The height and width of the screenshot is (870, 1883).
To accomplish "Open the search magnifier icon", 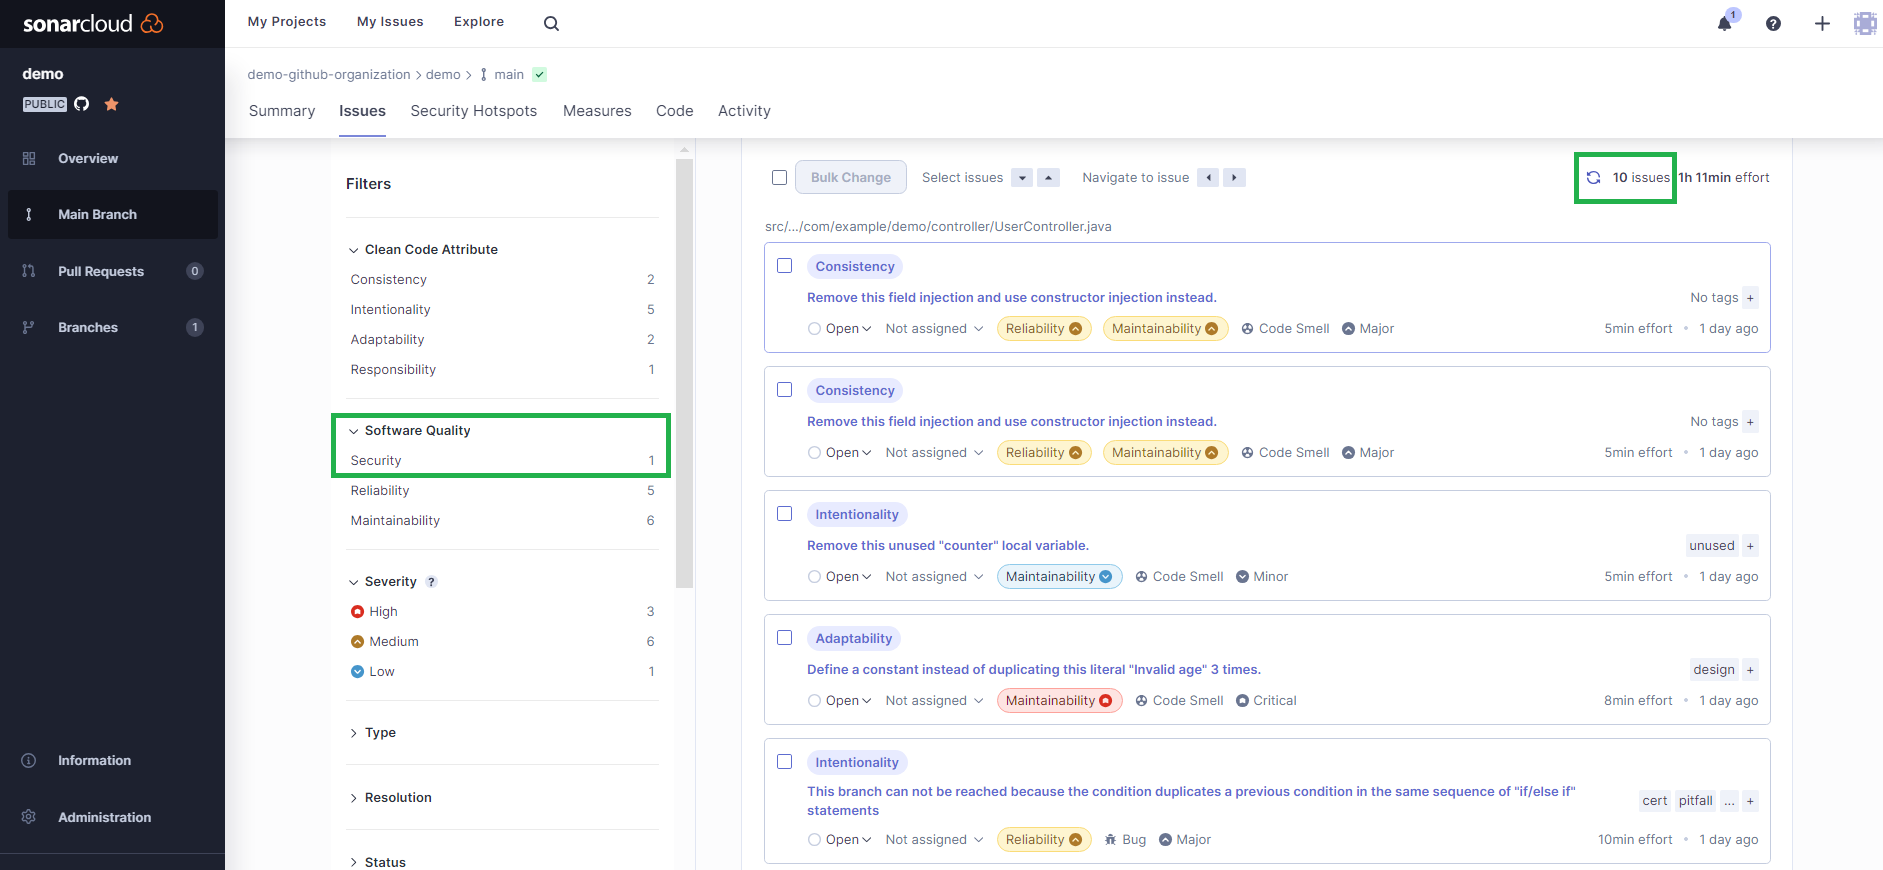I will pos(551,23).
